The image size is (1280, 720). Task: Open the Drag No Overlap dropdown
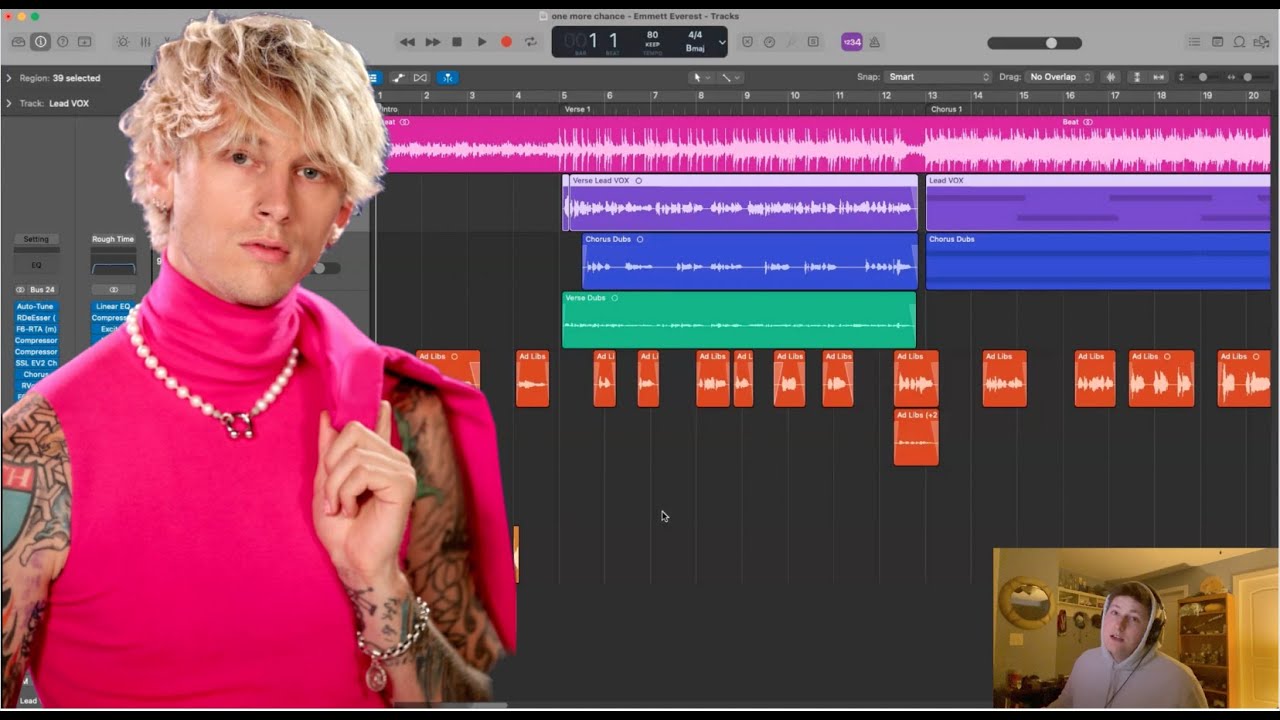pyautogui.click(x=1059, y=77)
